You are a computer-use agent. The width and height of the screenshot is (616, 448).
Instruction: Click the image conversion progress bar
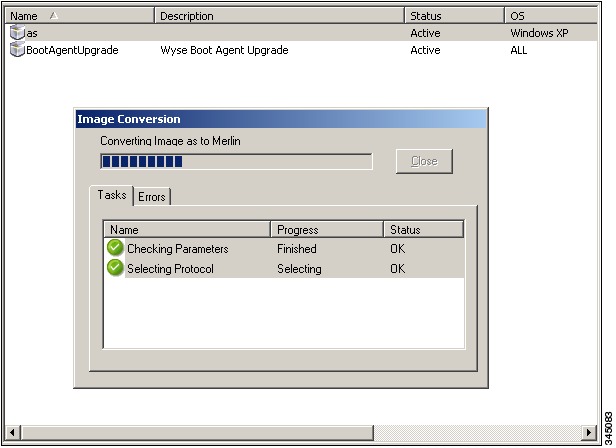236,162
